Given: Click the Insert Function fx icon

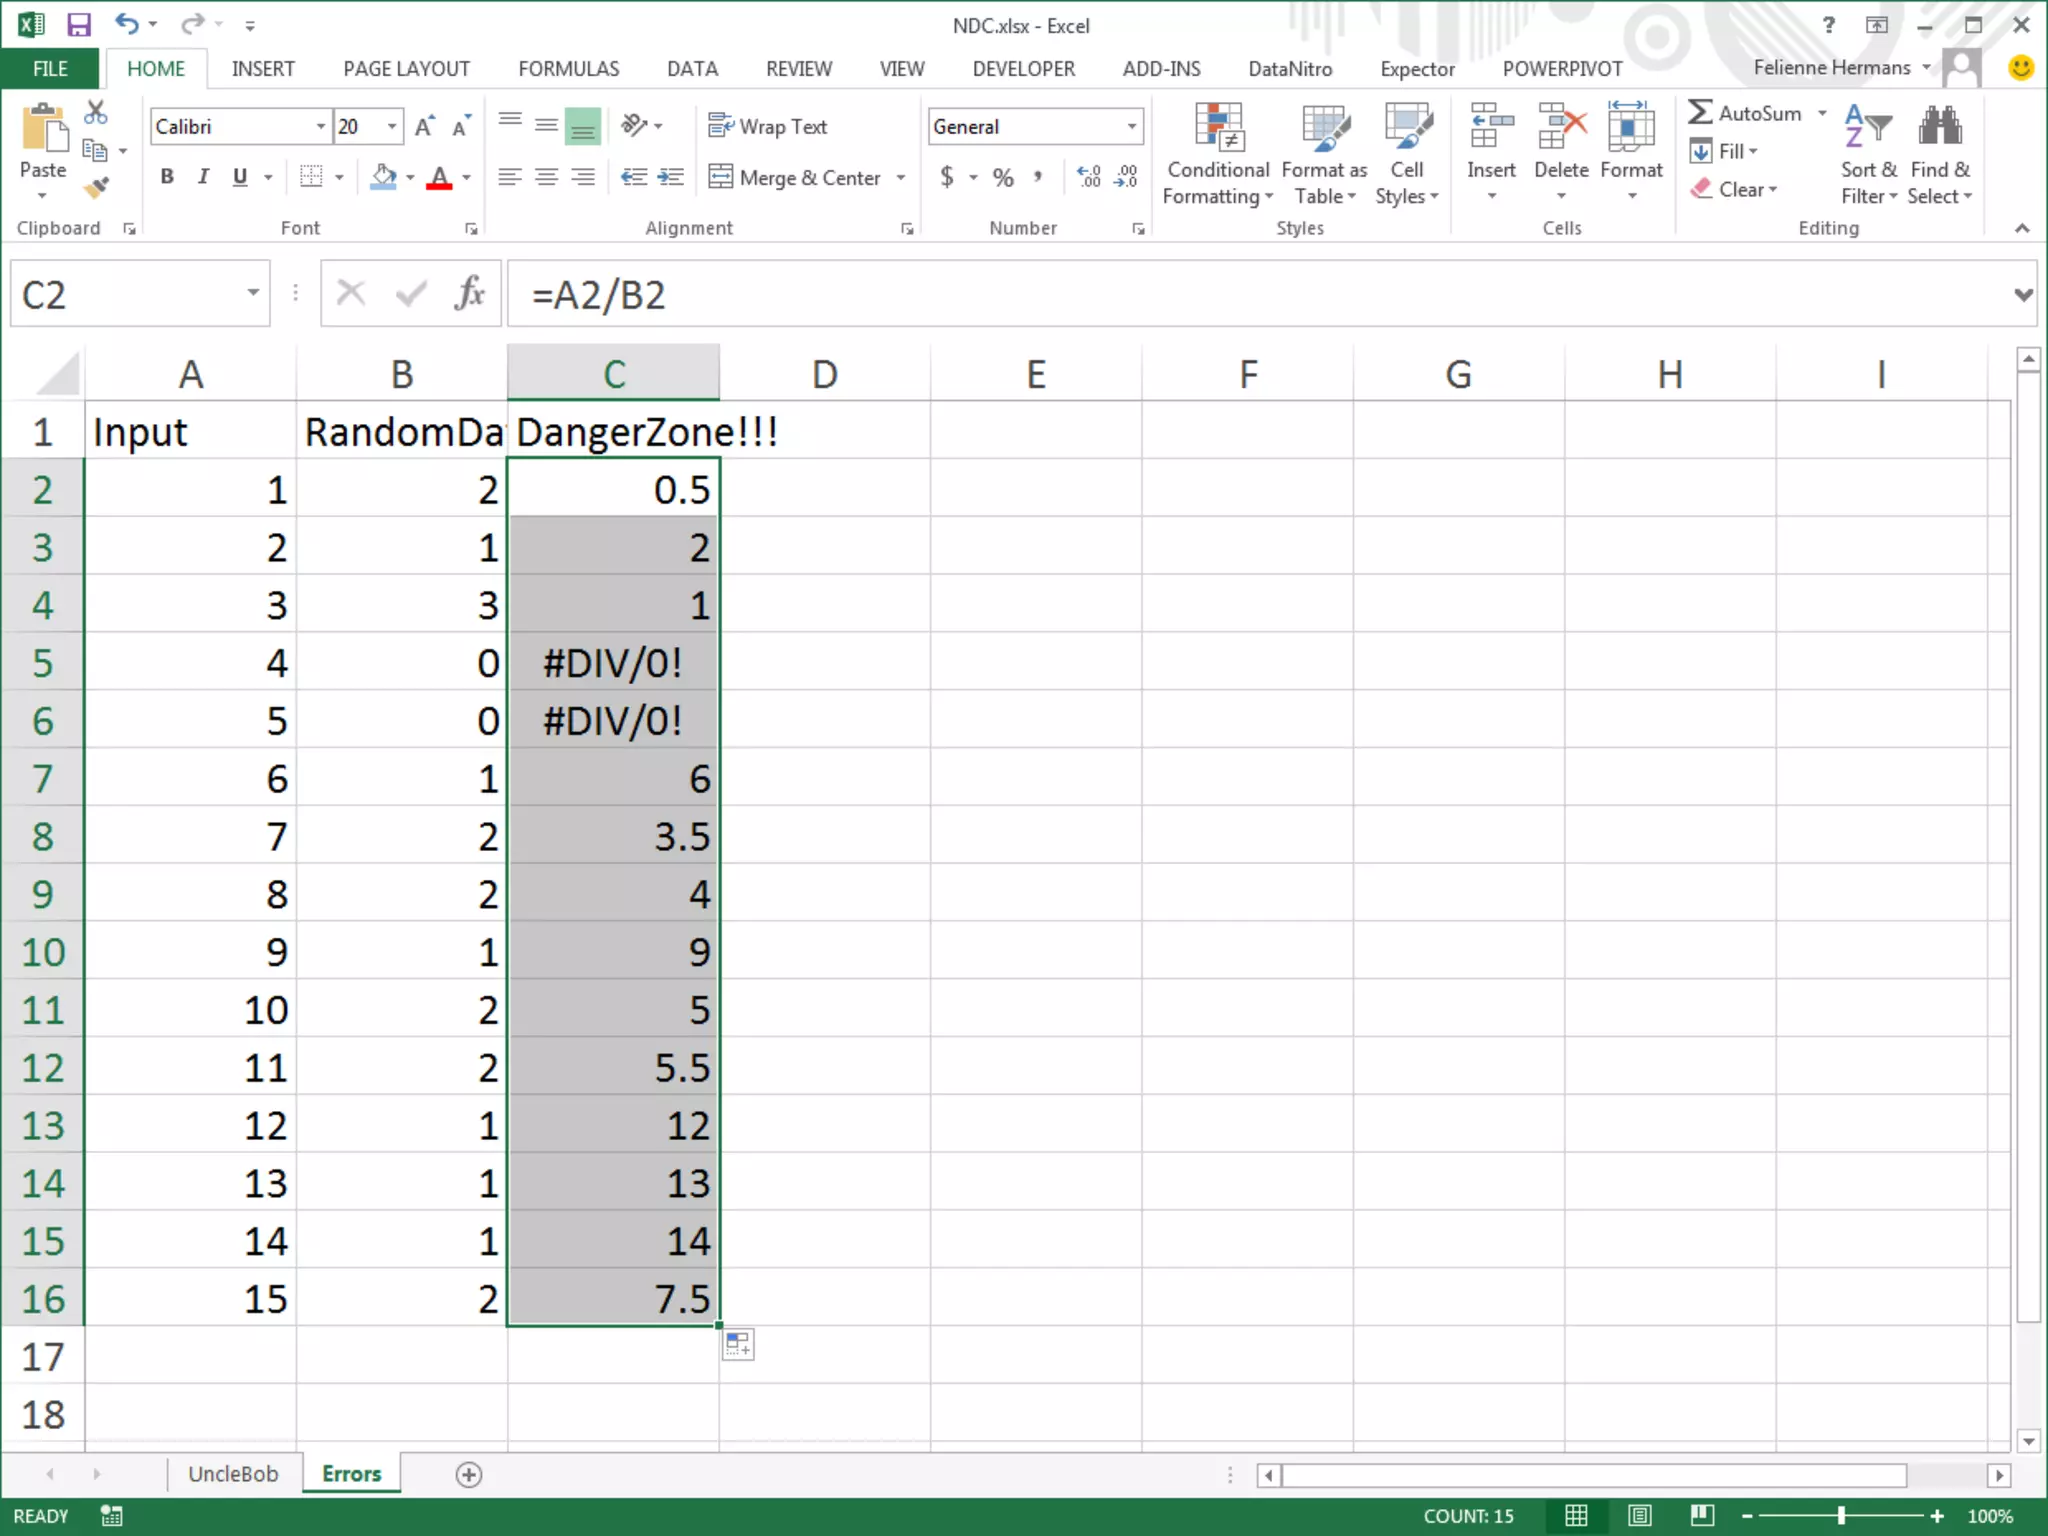Looking at the screenshot, I should pos(469,294).
